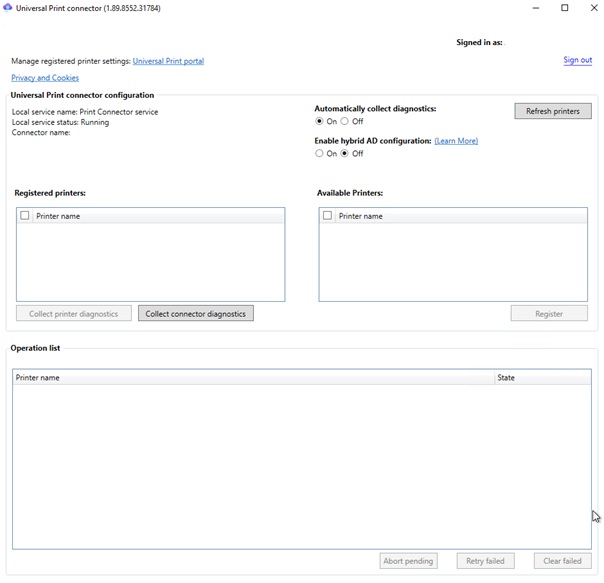Minimize the Universal Print connector window
The height and width of the screenshot is (583, 604).
pyautogui.click(x=536, y=8)
